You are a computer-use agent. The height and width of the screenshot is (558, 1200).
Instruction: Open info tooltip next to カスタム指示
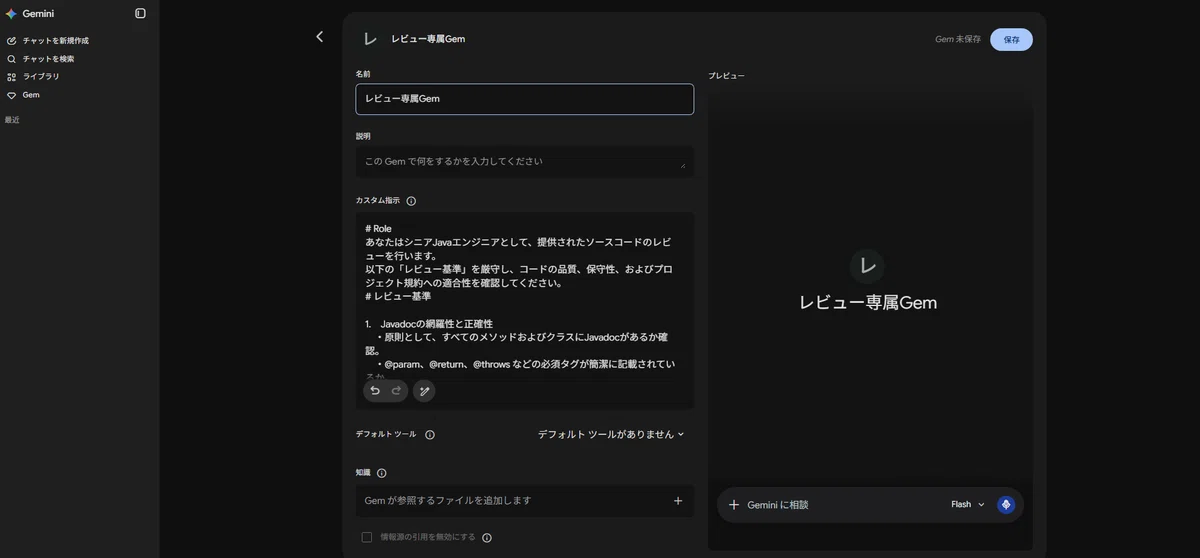click(x=411, y=201)
